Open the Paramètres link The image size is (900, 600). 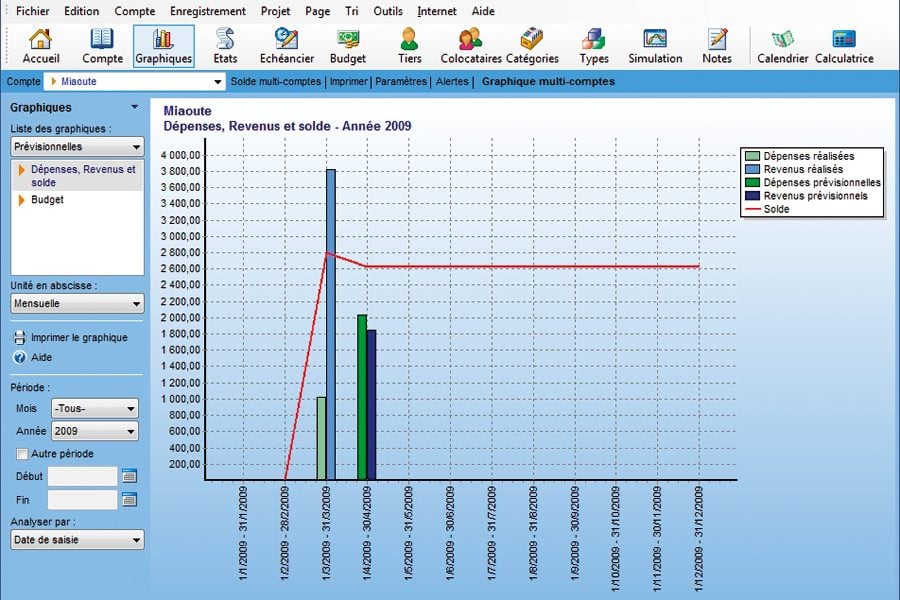[401, 82]
